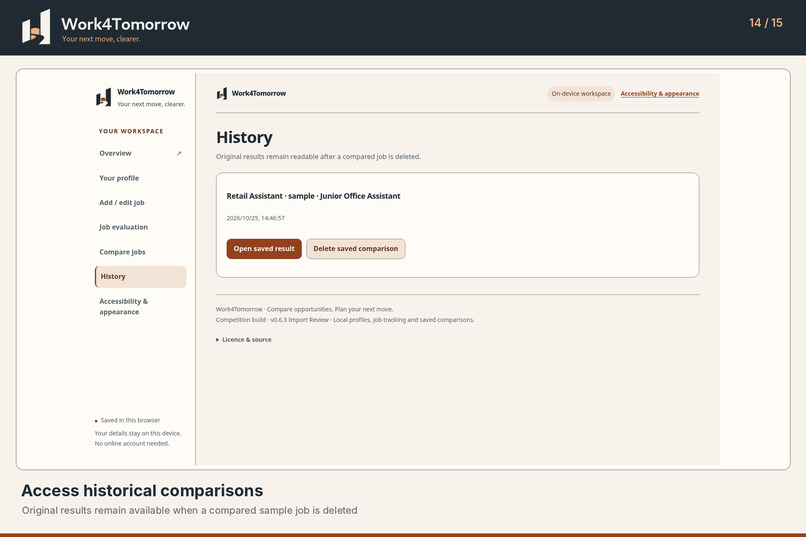Click the timestamp 2026/10/25, 14:46:57
The image size is (806, 537).
coord(255,218)
